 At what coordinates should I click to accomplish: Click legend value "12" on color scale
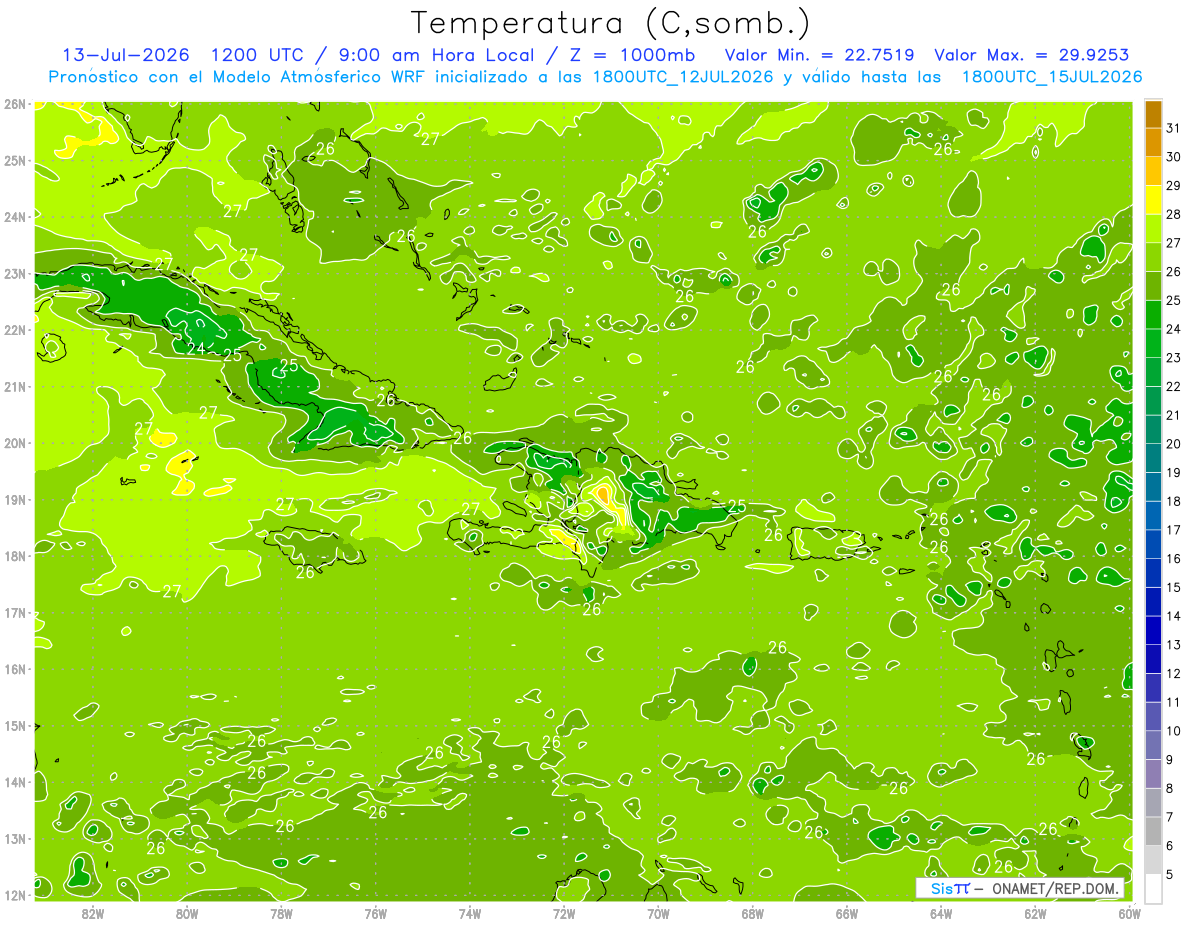point(1173,673)
